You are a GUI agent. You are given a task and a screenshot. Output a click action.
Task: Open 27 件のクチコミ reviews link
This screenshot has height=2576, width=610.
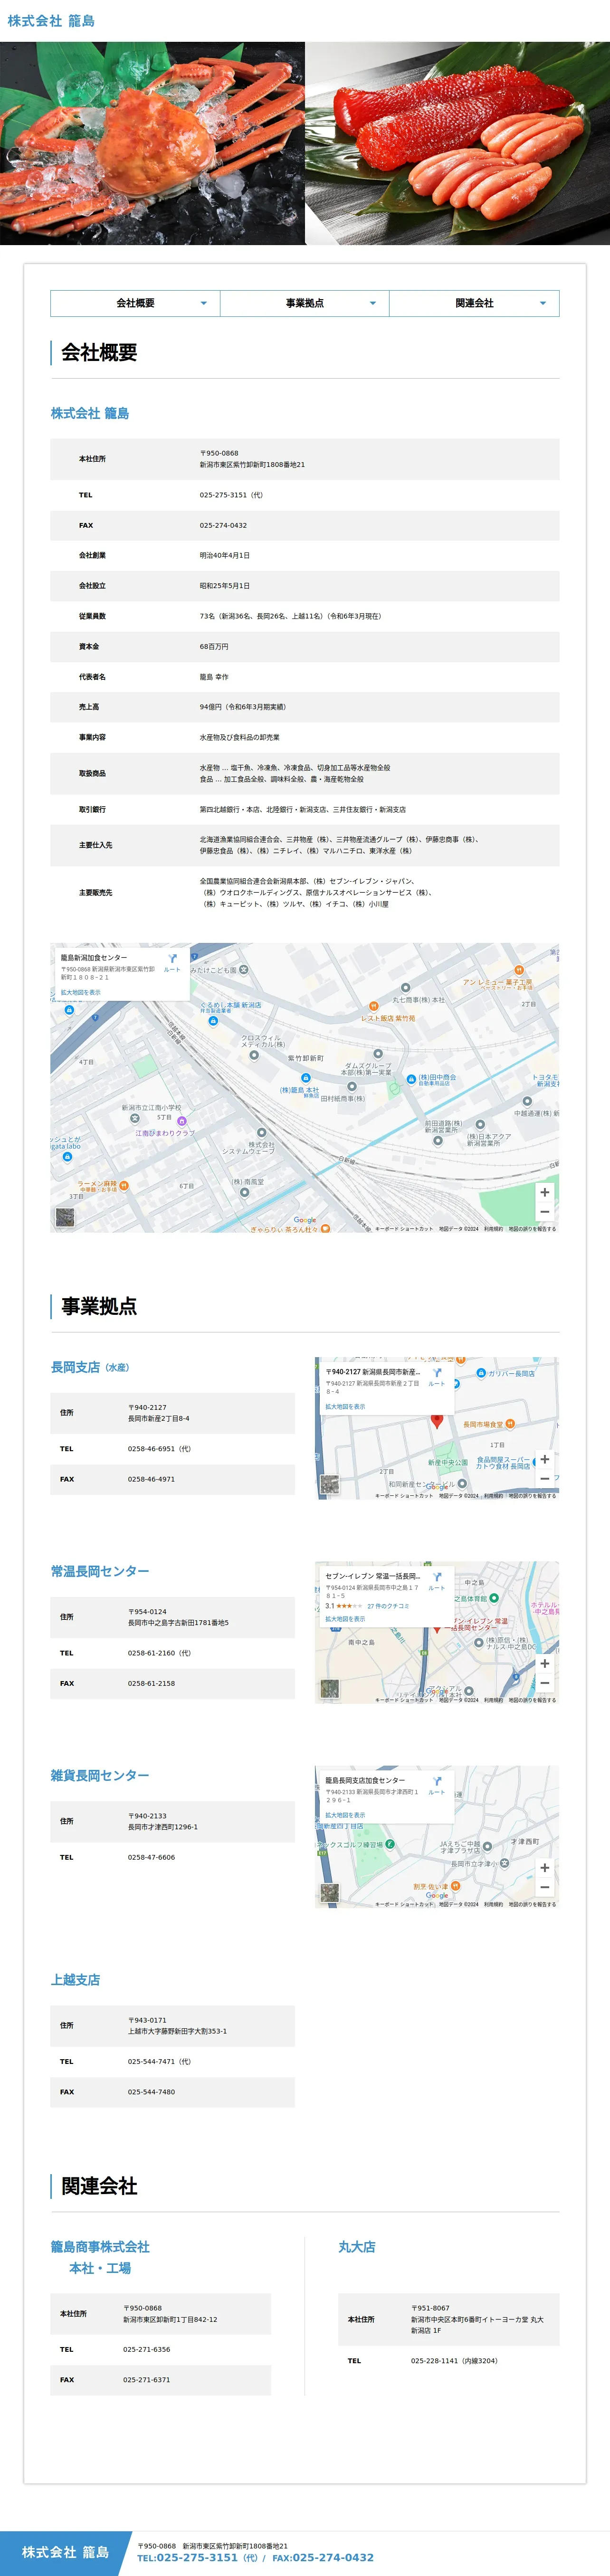click(388, 1606)
